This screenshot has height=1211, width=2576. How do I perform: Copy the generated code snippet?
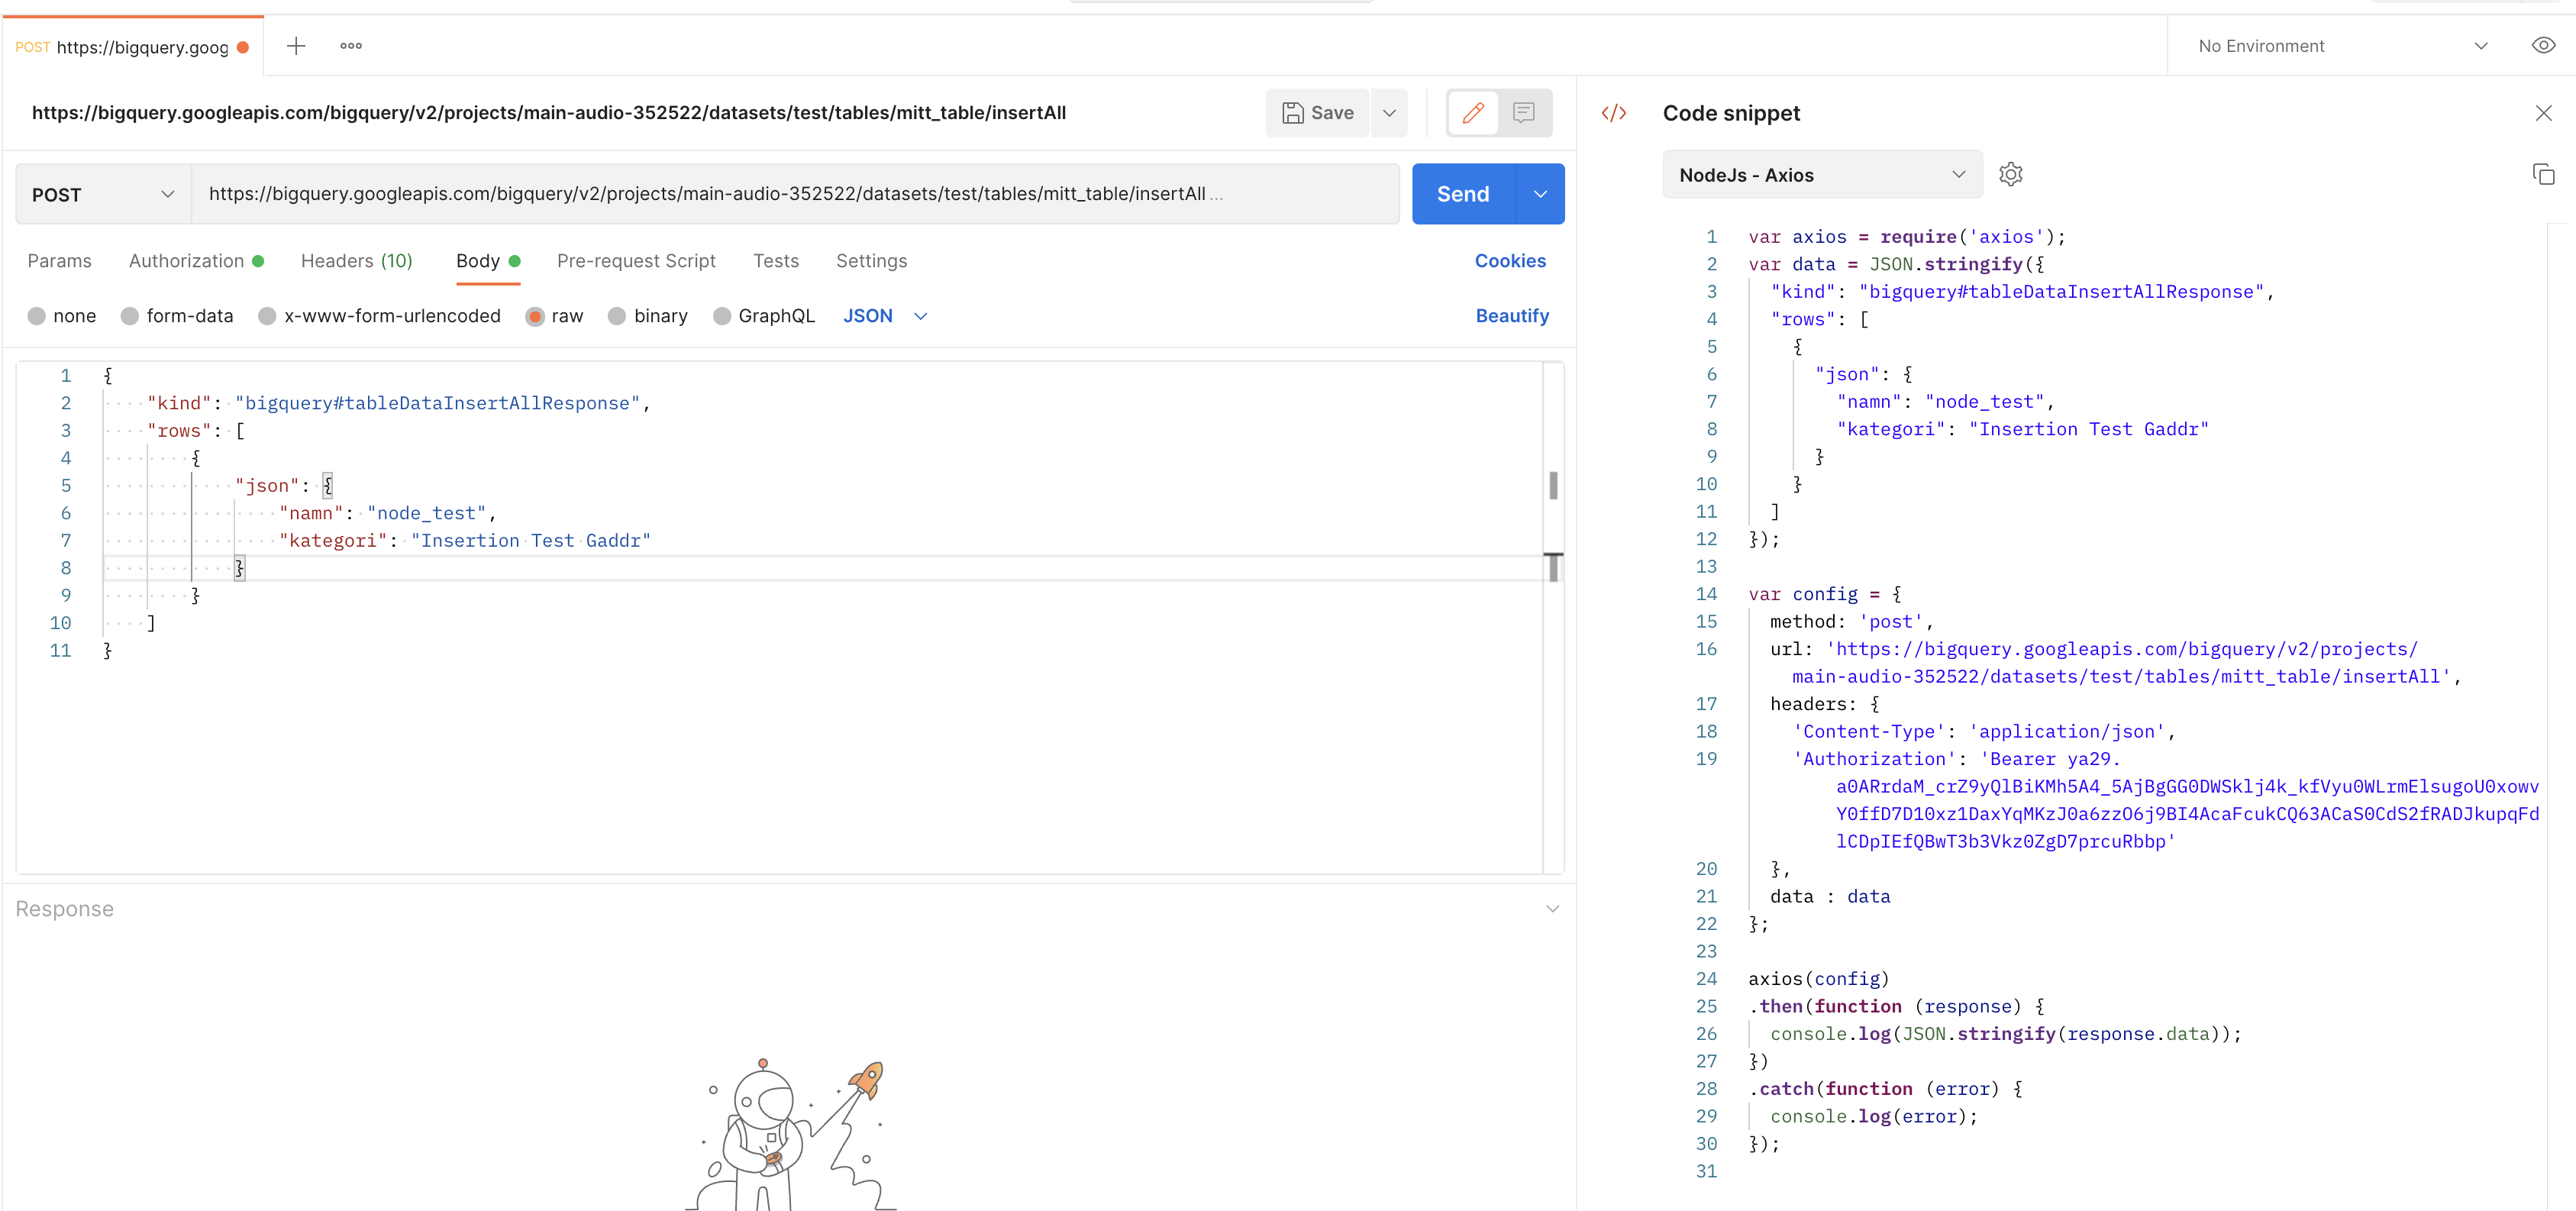click(2544, 174)
